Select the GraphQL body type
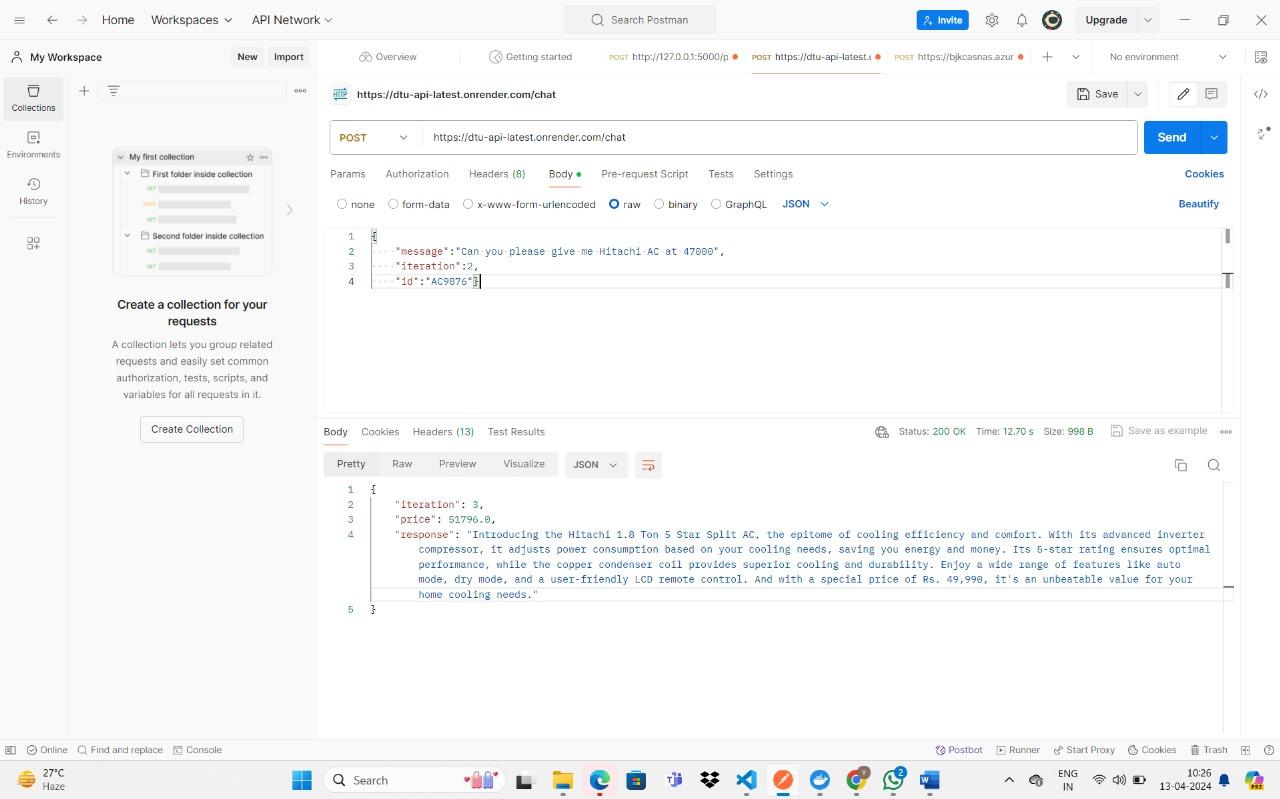Image resolution: width=1280 pixels, height=799 pixels. tap(739, 204)
